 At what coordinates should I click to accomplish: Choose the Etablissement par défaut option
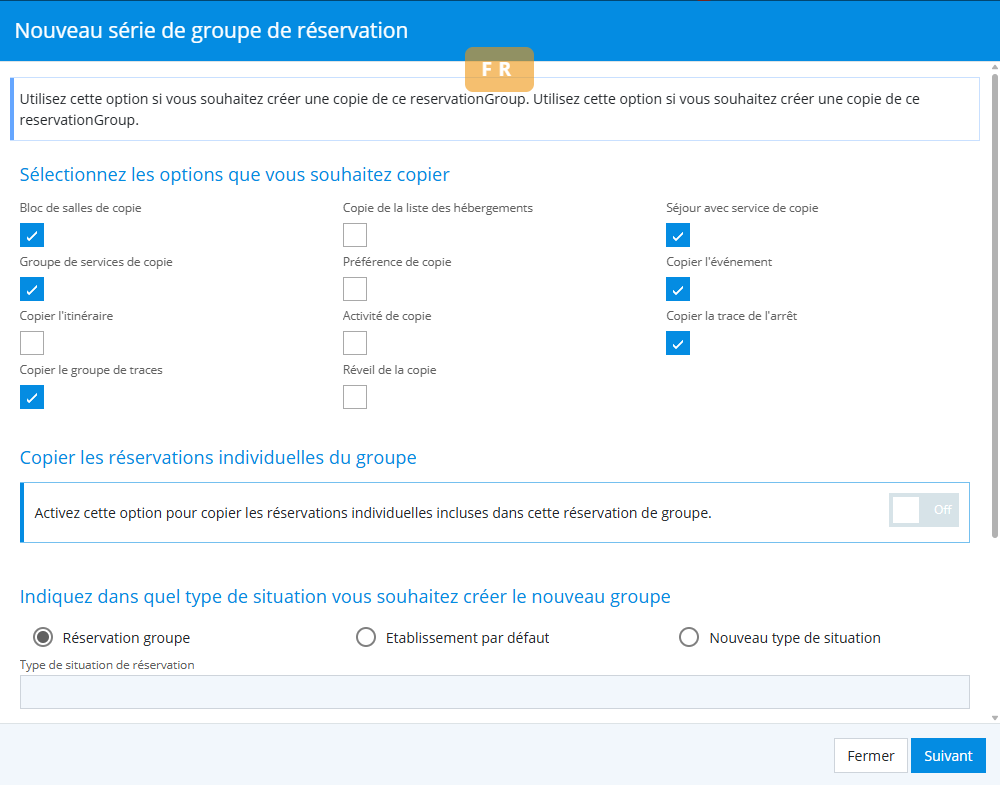(x=366, y=638)
